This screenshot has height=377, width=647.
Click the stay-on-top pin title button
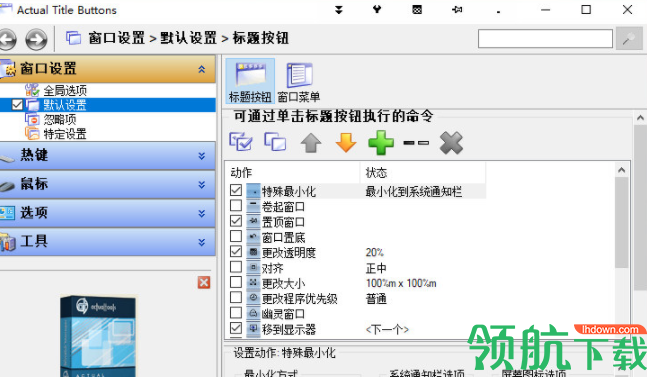pos(457,10)
